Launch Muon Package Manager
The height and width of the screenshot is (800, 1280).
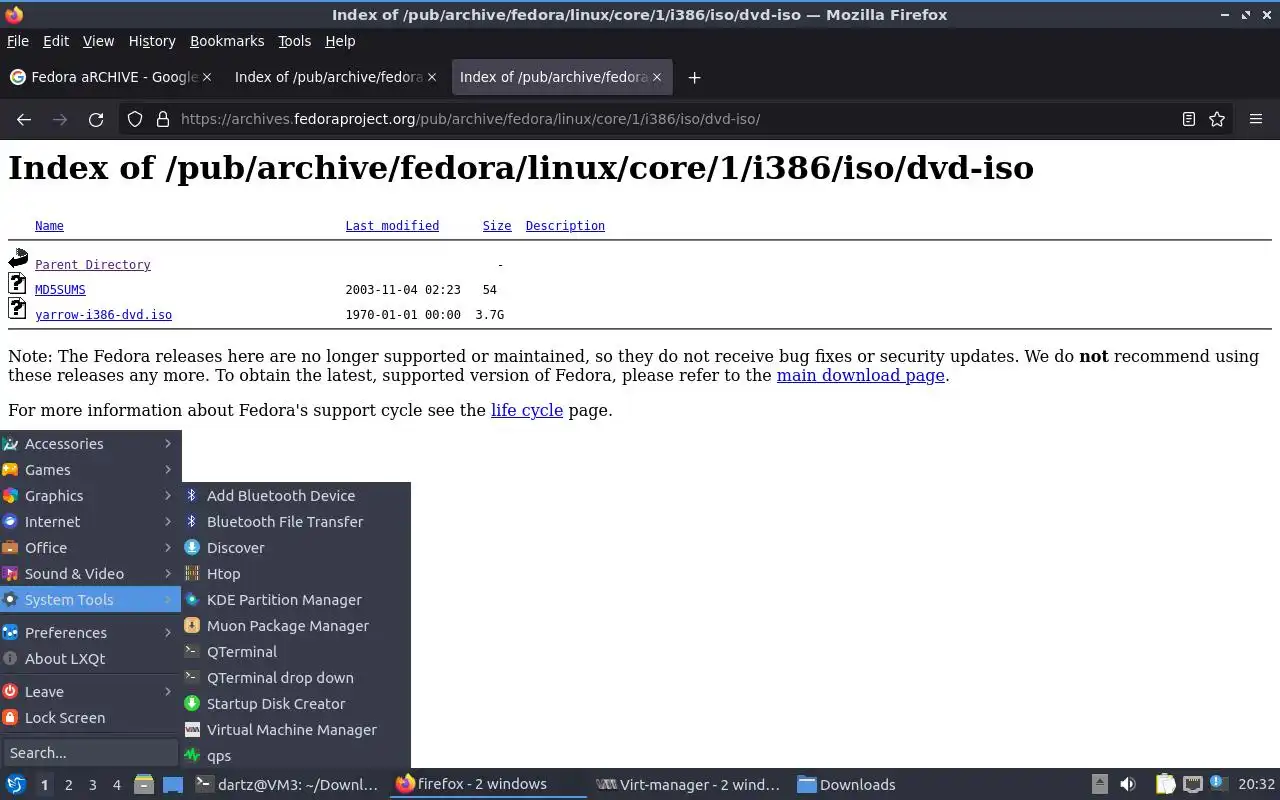pos(296,626)
